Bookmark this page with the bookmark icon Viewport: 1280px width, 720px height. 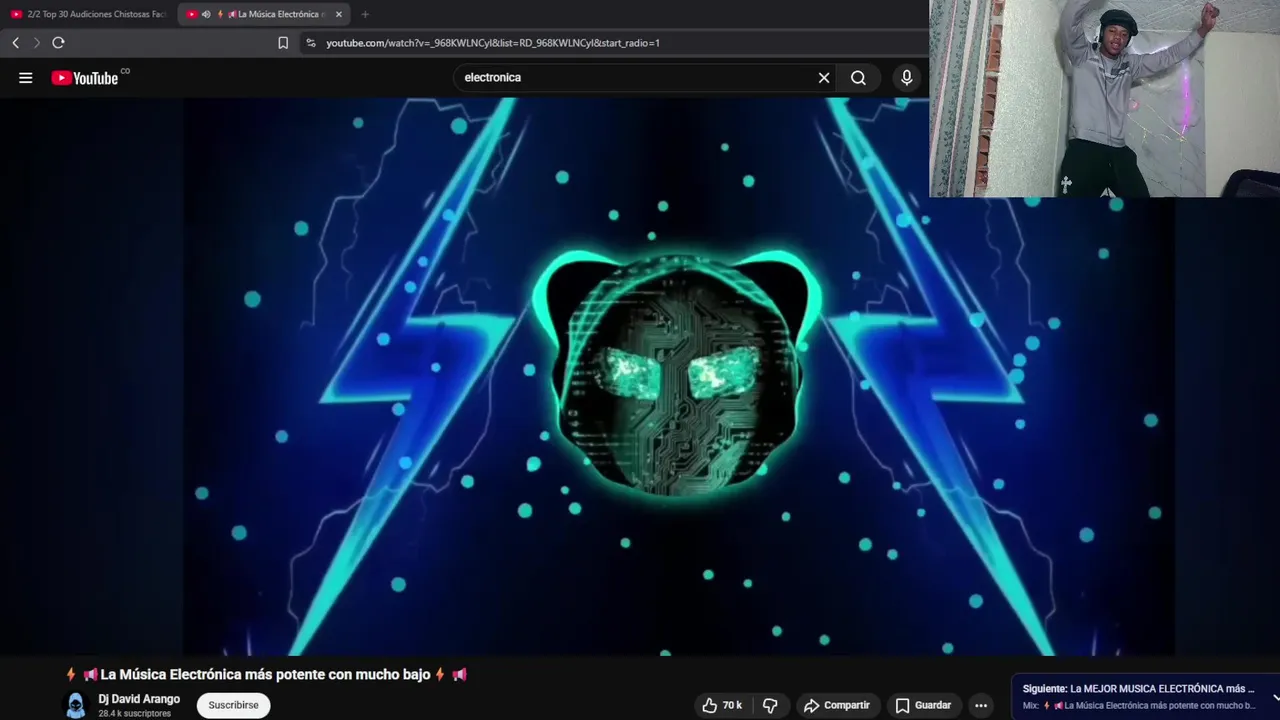pos(283,43)
